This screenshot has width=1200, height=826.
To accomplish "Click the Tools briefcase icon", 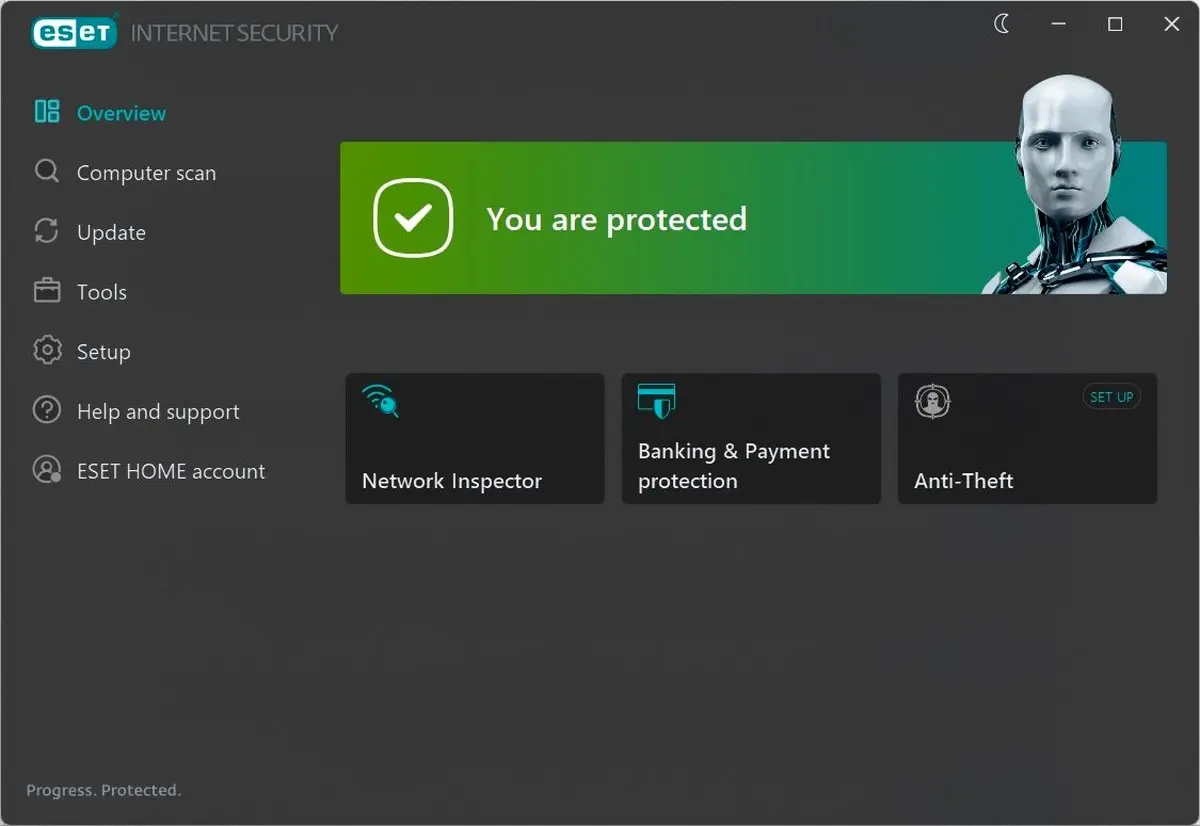I will pos(47,291).
